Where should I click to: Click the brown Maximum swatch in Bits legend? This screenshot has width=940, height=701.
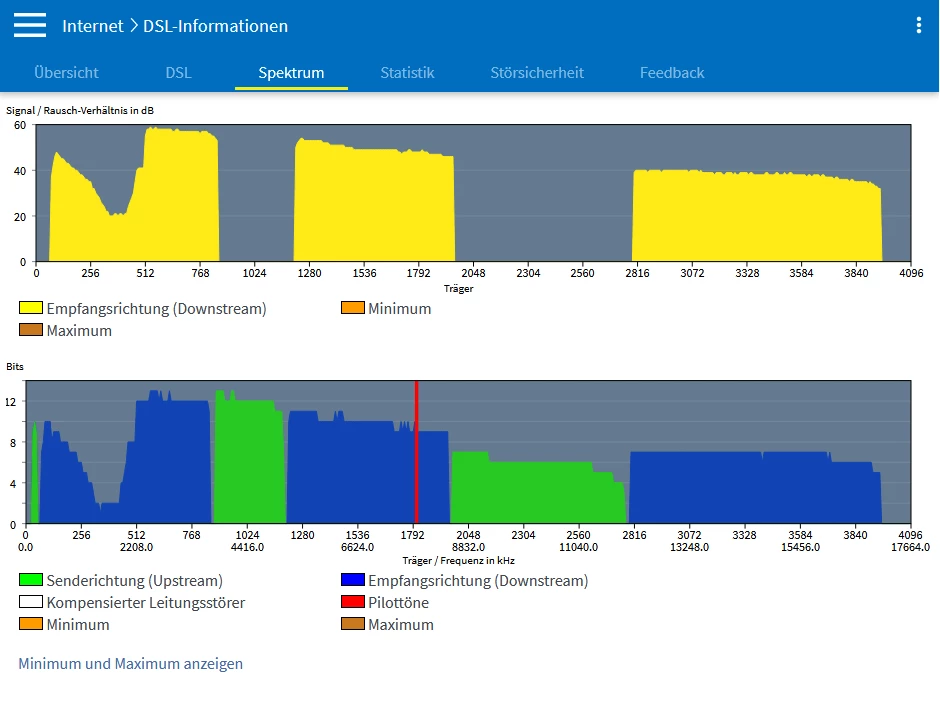coord(352,624)
